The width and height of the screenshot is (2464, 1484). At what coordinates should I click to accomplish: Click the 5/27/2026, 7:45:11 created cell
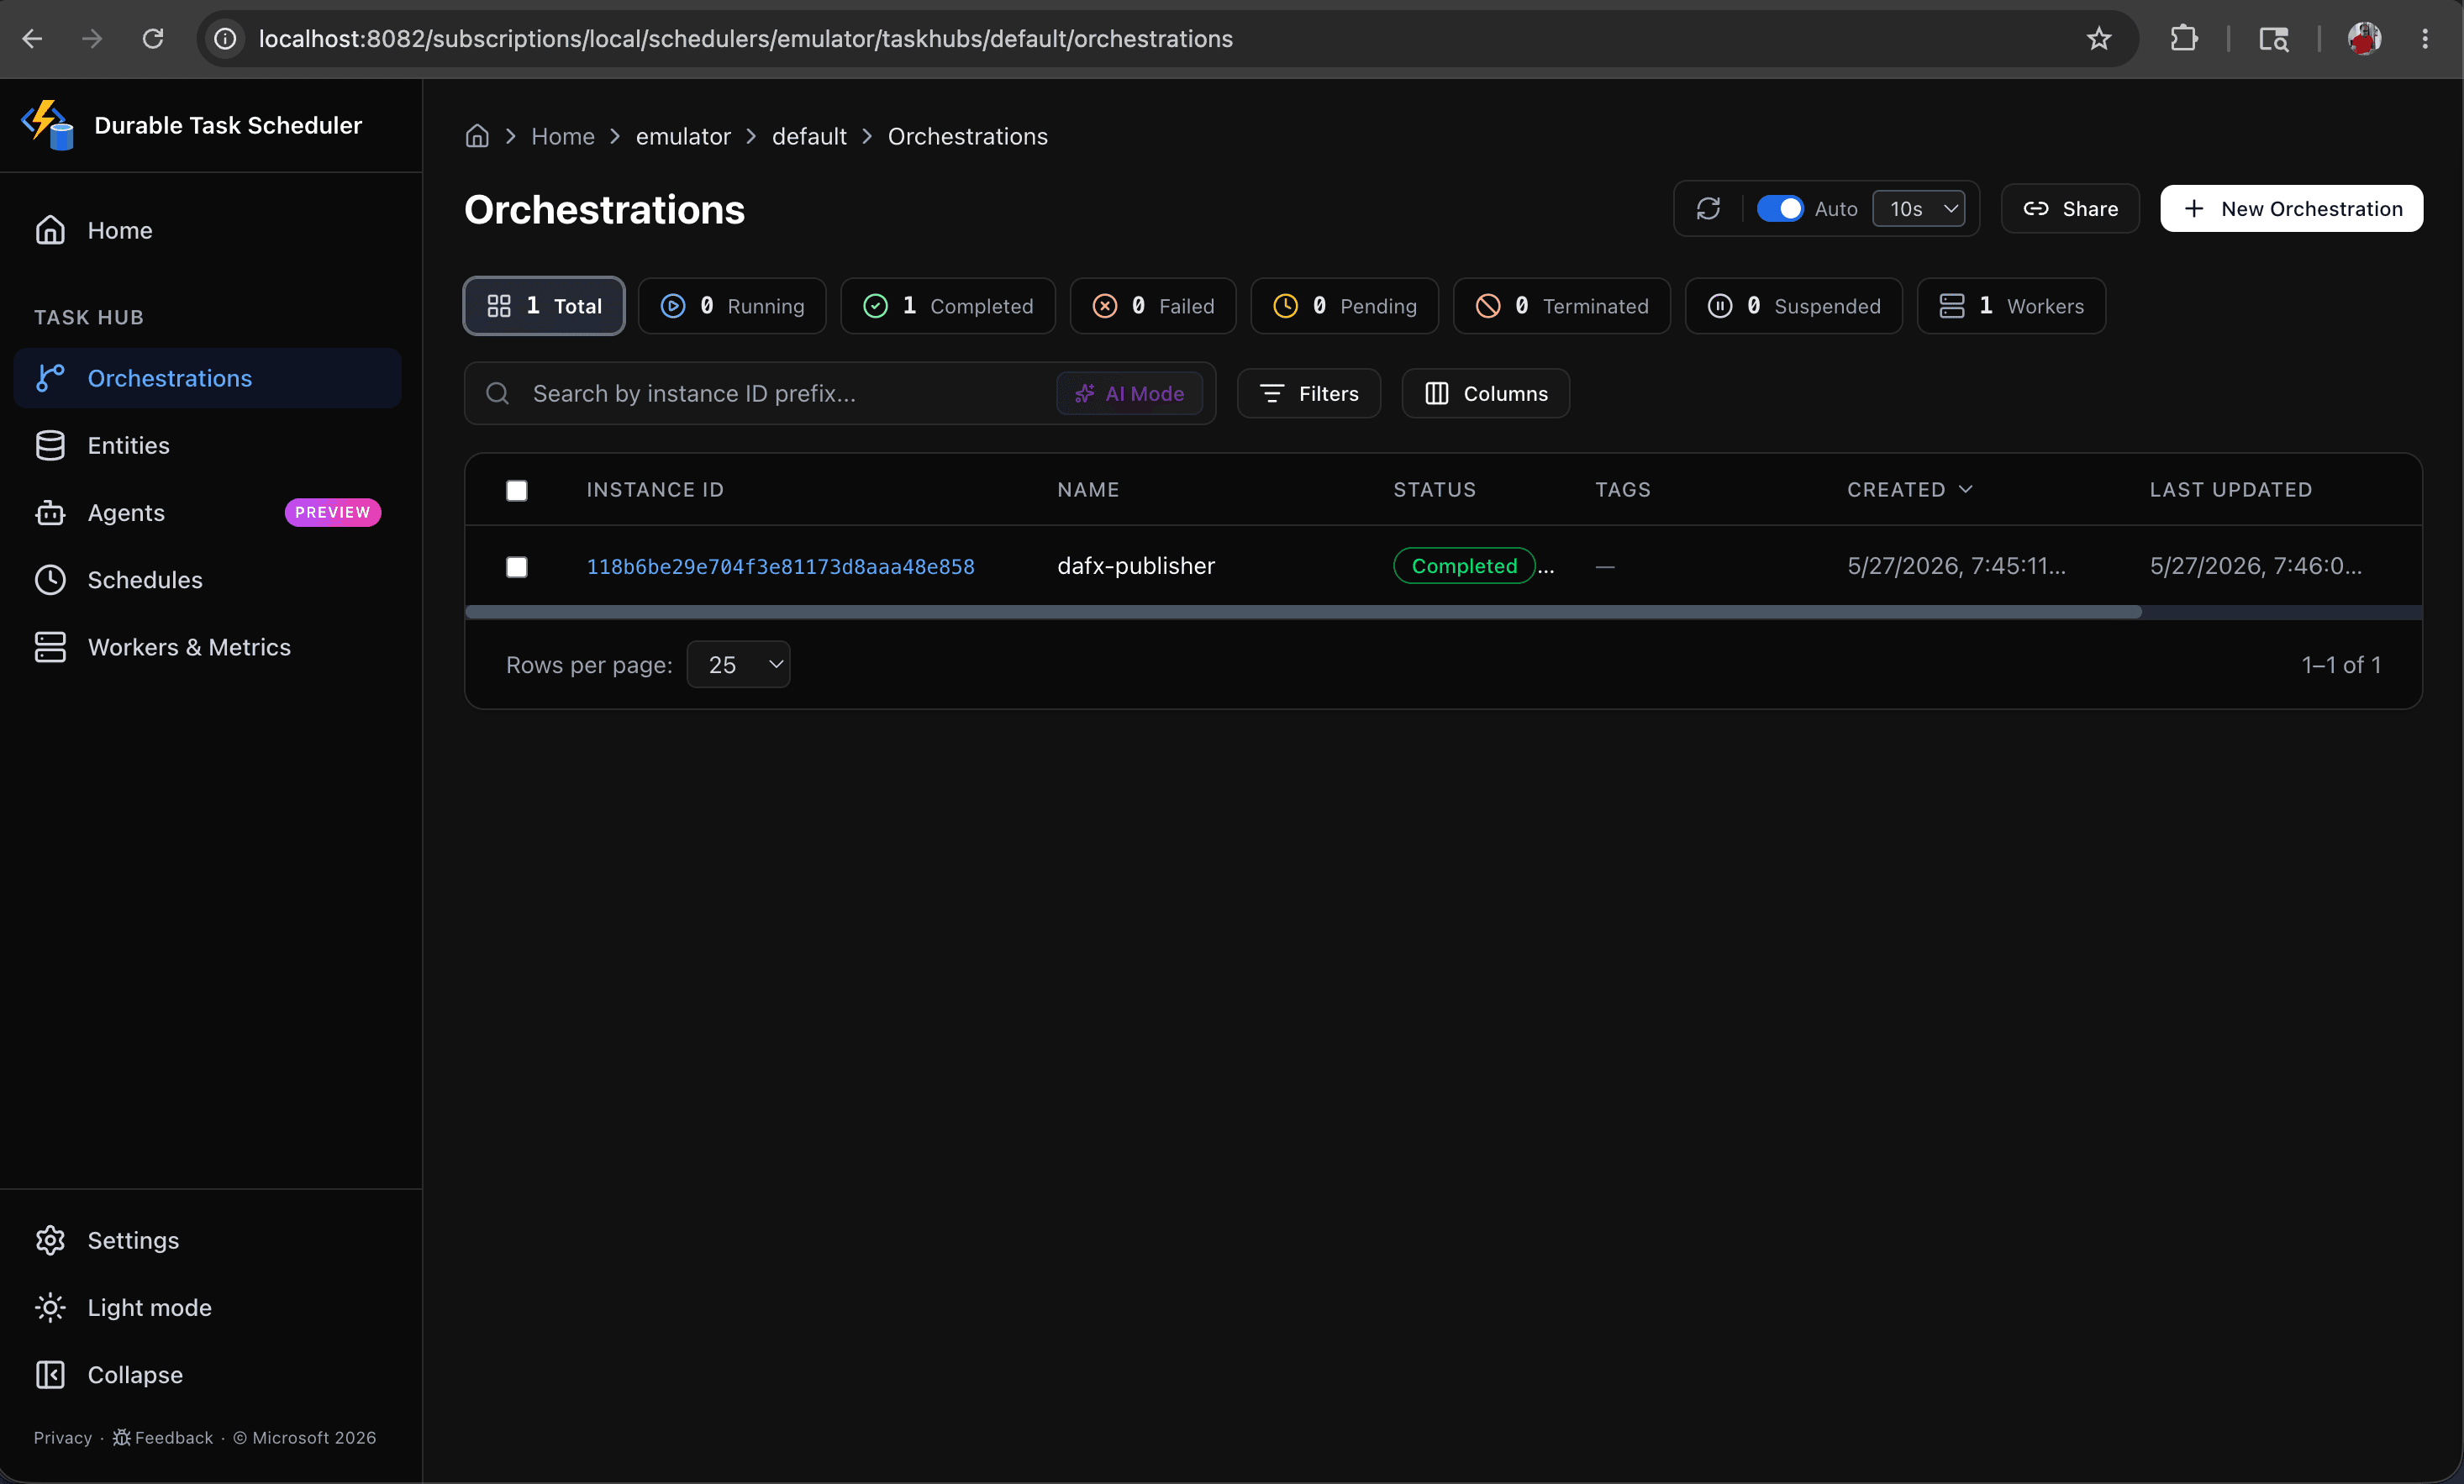tap(1956, 566)
